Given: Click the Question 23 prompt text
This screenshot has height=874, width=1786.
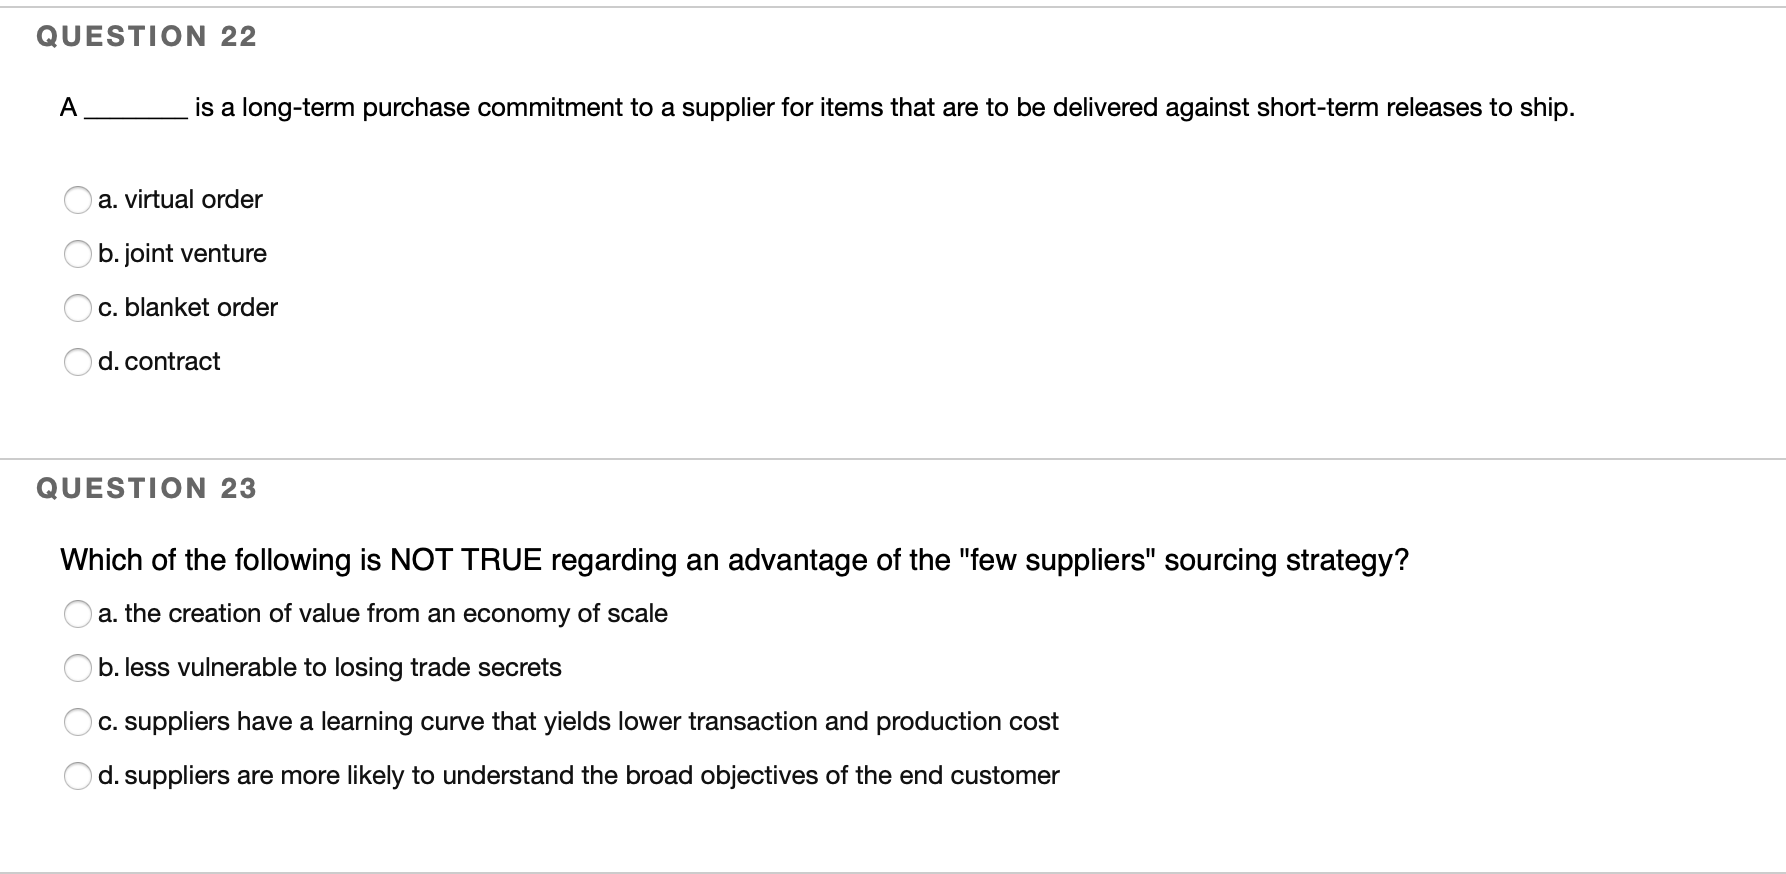Looking at the screenshot, I should pos(735,560).
